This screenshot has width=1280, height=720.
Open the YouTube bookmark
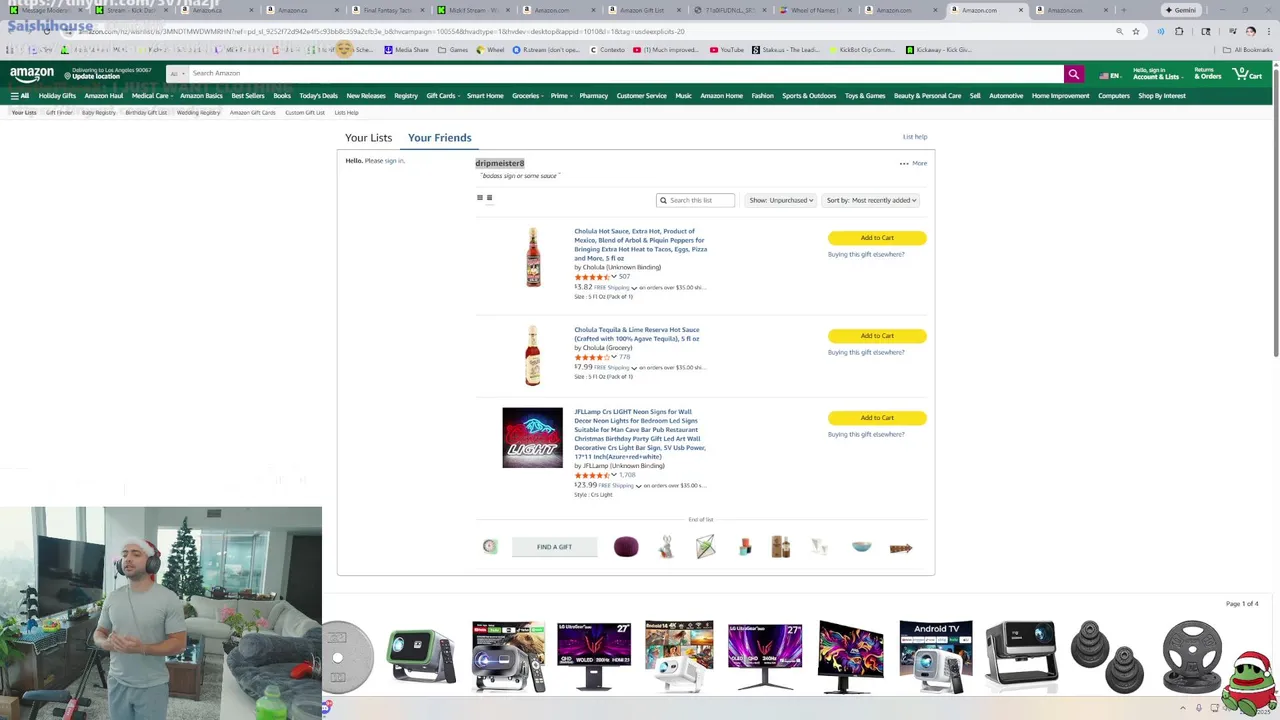pyautogui.click(x=727, y=50)
